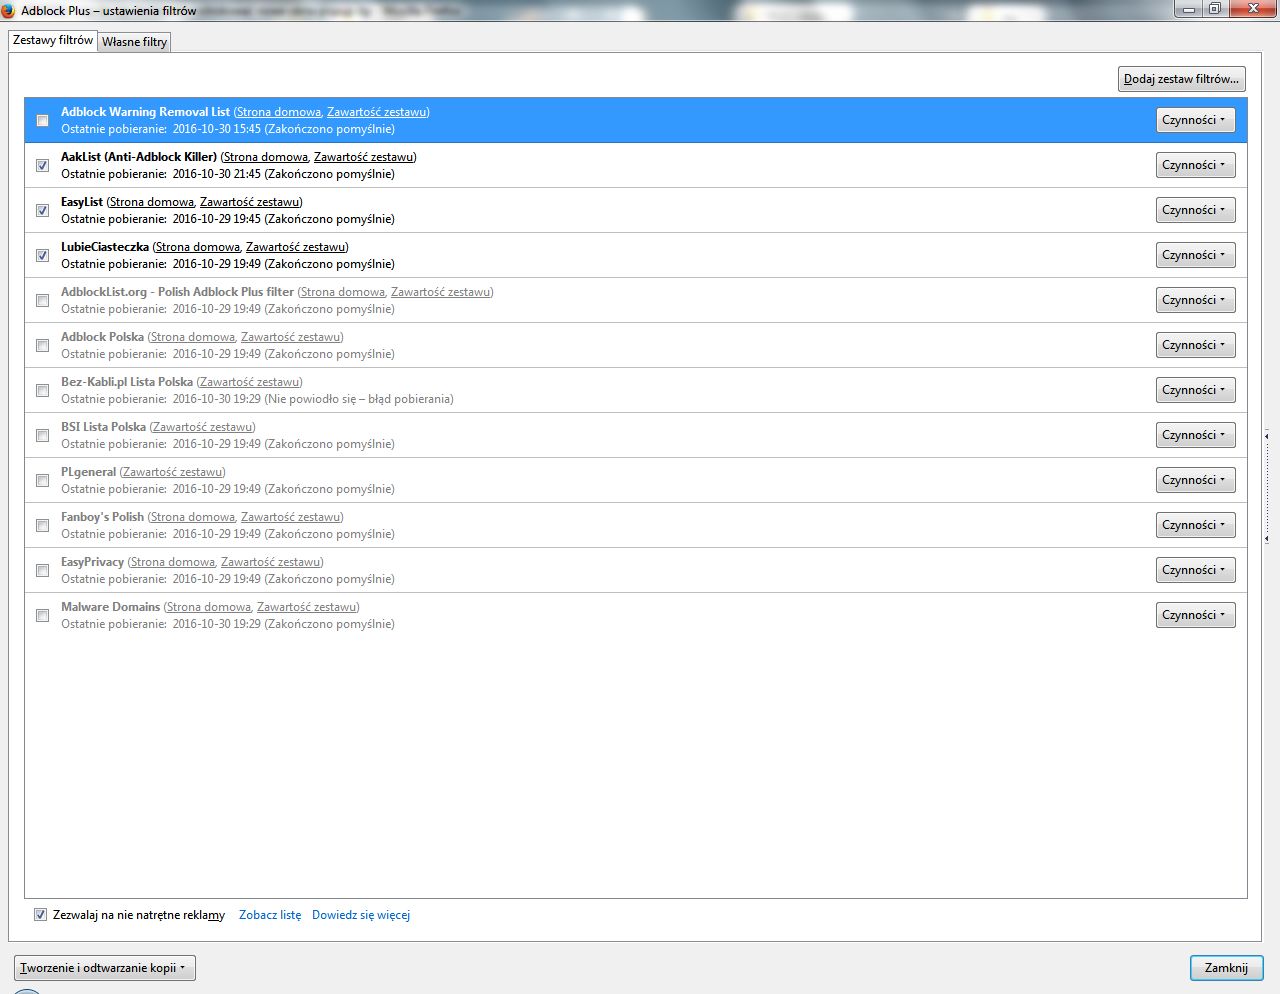Open Zawartość zestawu link for EasyList
The width and height of the screenshot is (1280, 994).
(250, 202)
